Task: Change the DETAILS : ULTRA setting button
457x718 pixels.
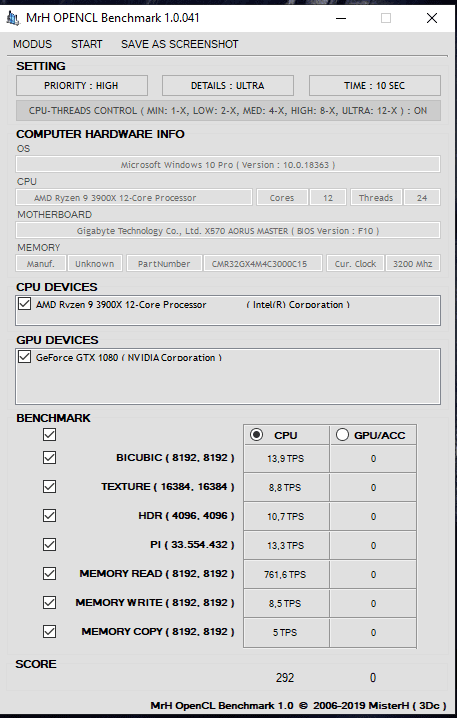Action: coord(228,86)
